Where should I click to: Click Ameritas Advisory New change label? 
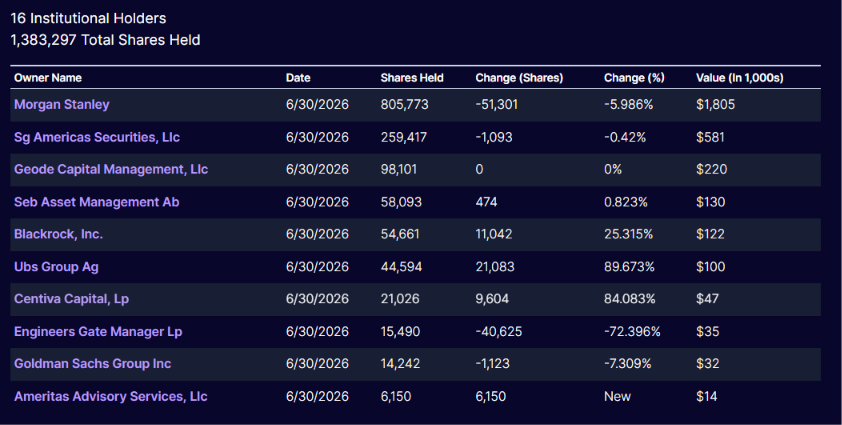[x=618, y=397]
